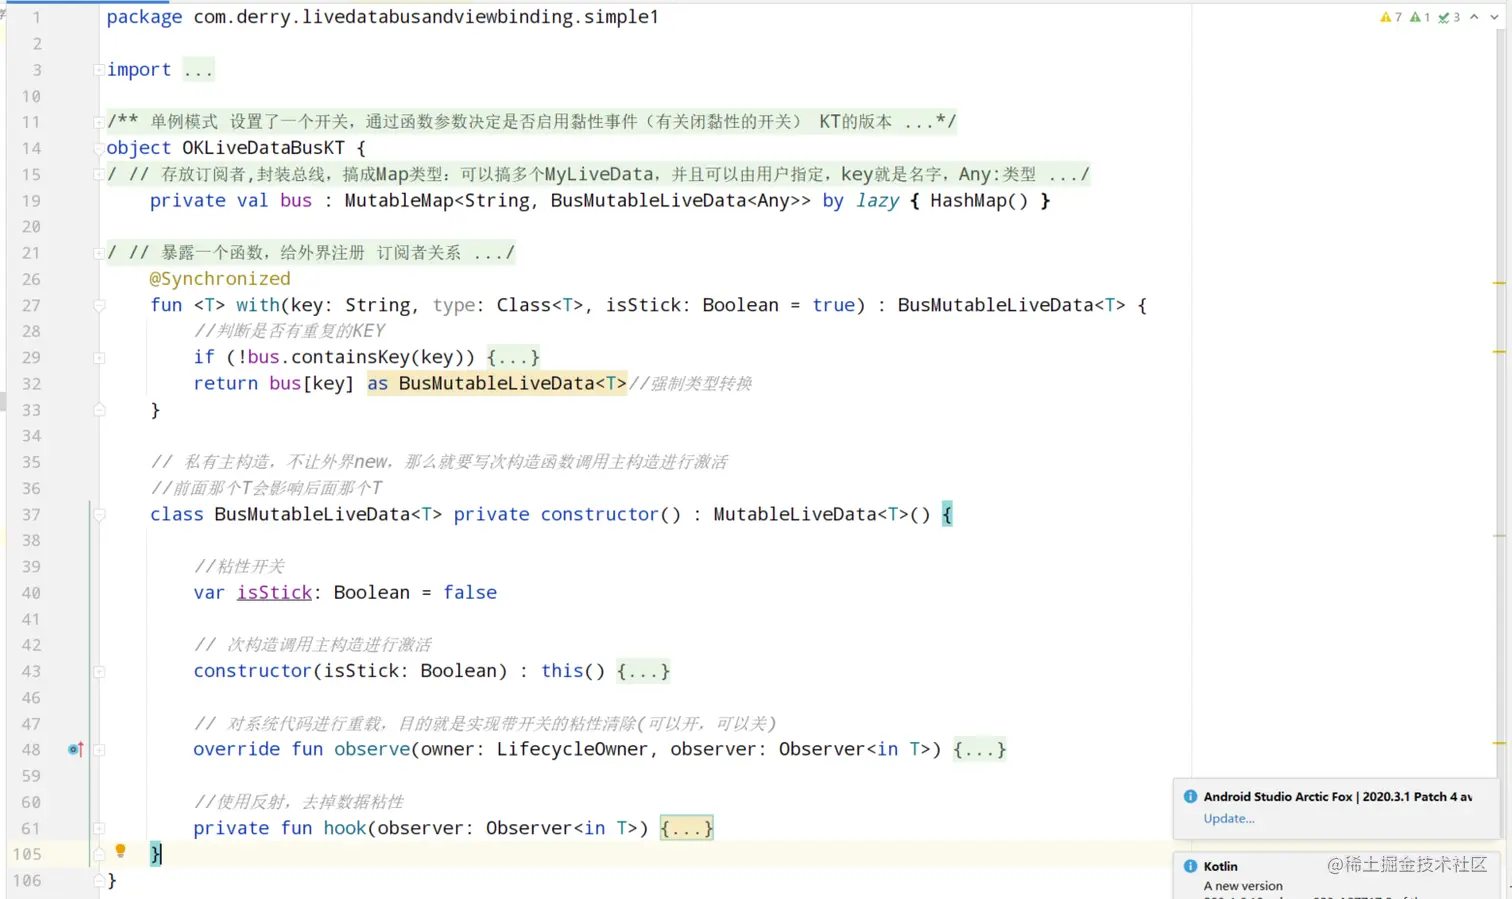Click the top yellow warning stripe on scrollbar
The height and width of the screenshot is (899, 1512).
1499,284
